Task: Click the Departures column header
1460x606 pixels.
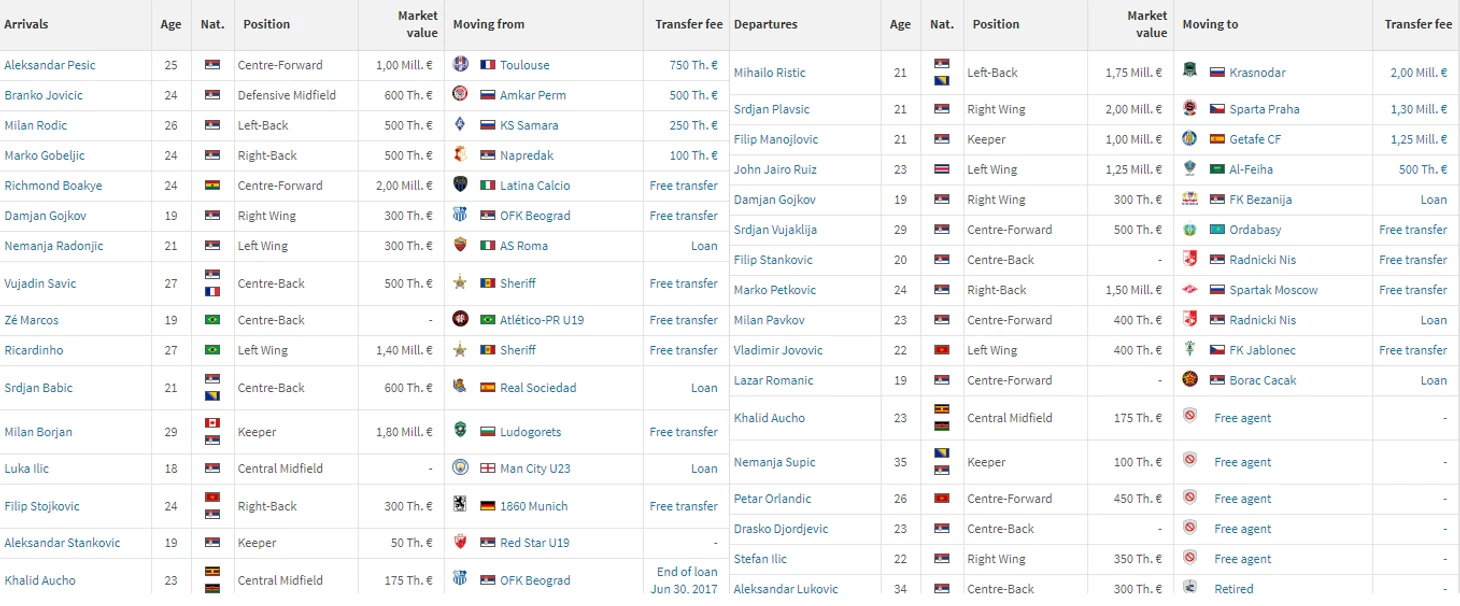Action: click(x=765, y=24)
